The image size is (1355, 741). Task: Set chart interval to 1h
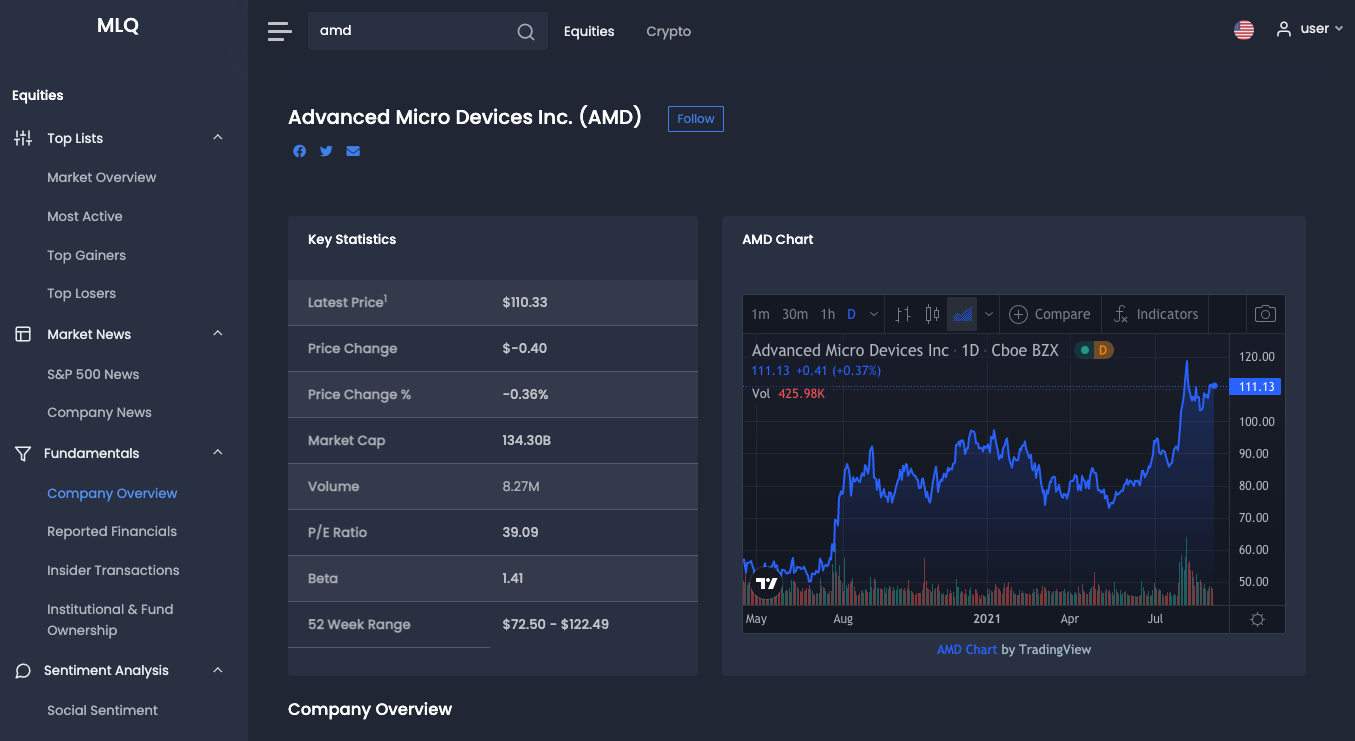tap(828, 314)
